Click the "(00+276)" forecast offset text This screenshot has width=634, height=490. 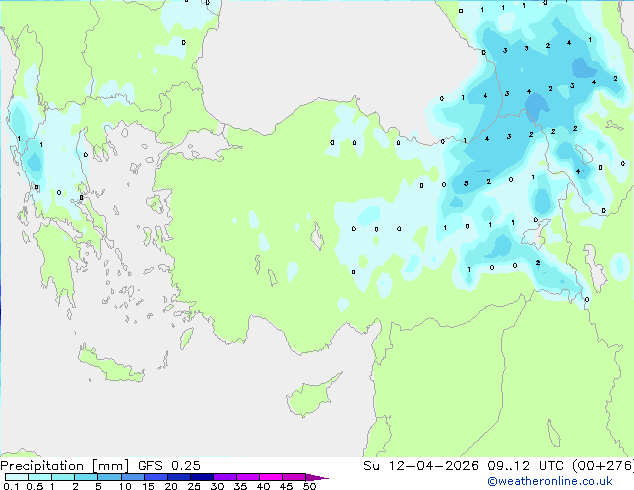pyautogui.click(x=603, y=466)
